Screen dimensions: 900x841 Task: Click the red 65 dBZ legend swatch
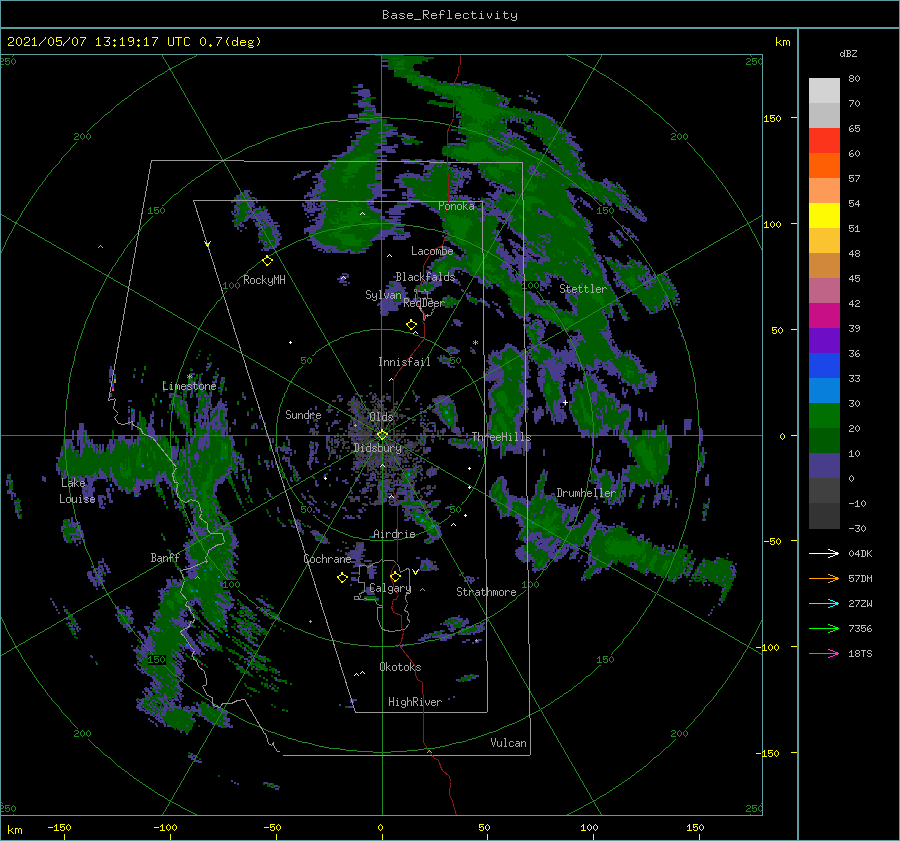coord(824,140)
